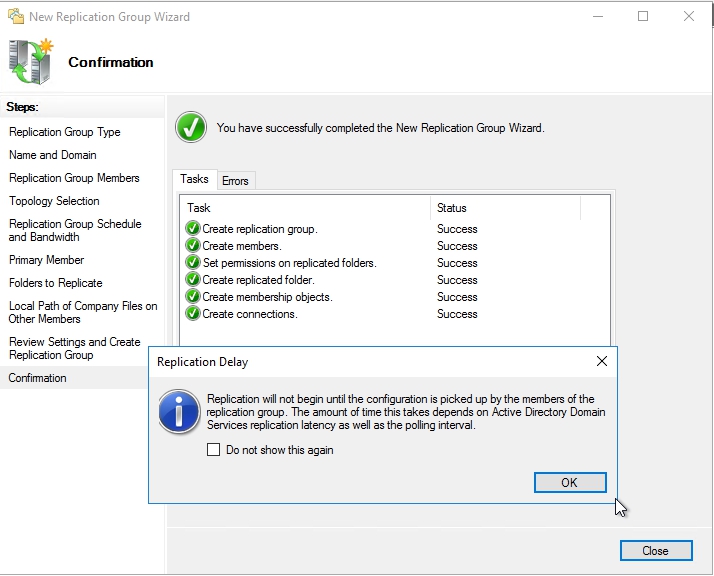This screenshot has height=576, width=714.
Task: Click green check beside Create replicated folder
Action: 193,280
